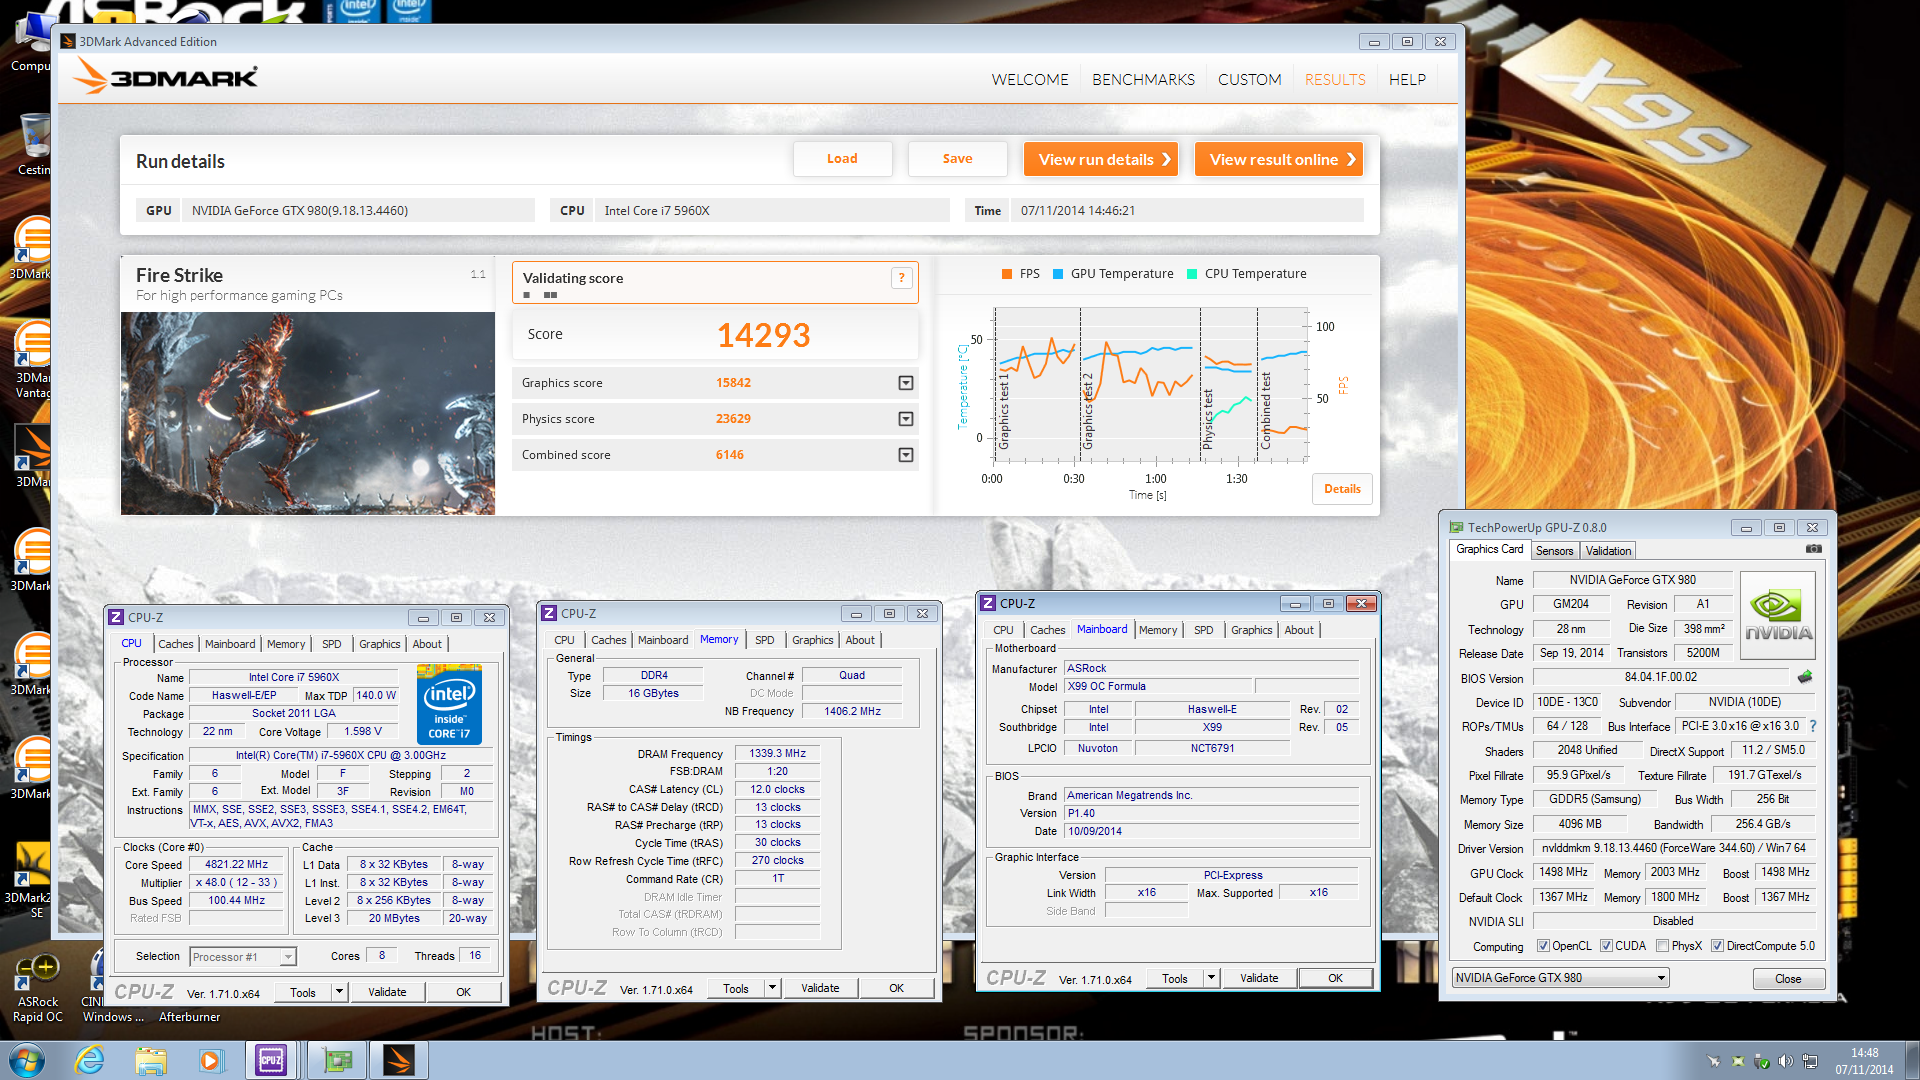Screen dimensions: 1920x1080
Task: Click Tools button in first CPU-Z window
Action: (x=303, y=992)
